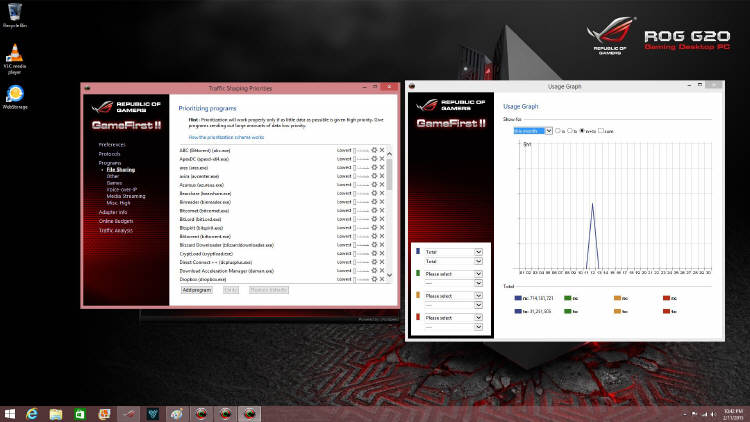Open upper Total dropdown beside blue marker
750x422 pixels.
(x=453, y=252)
